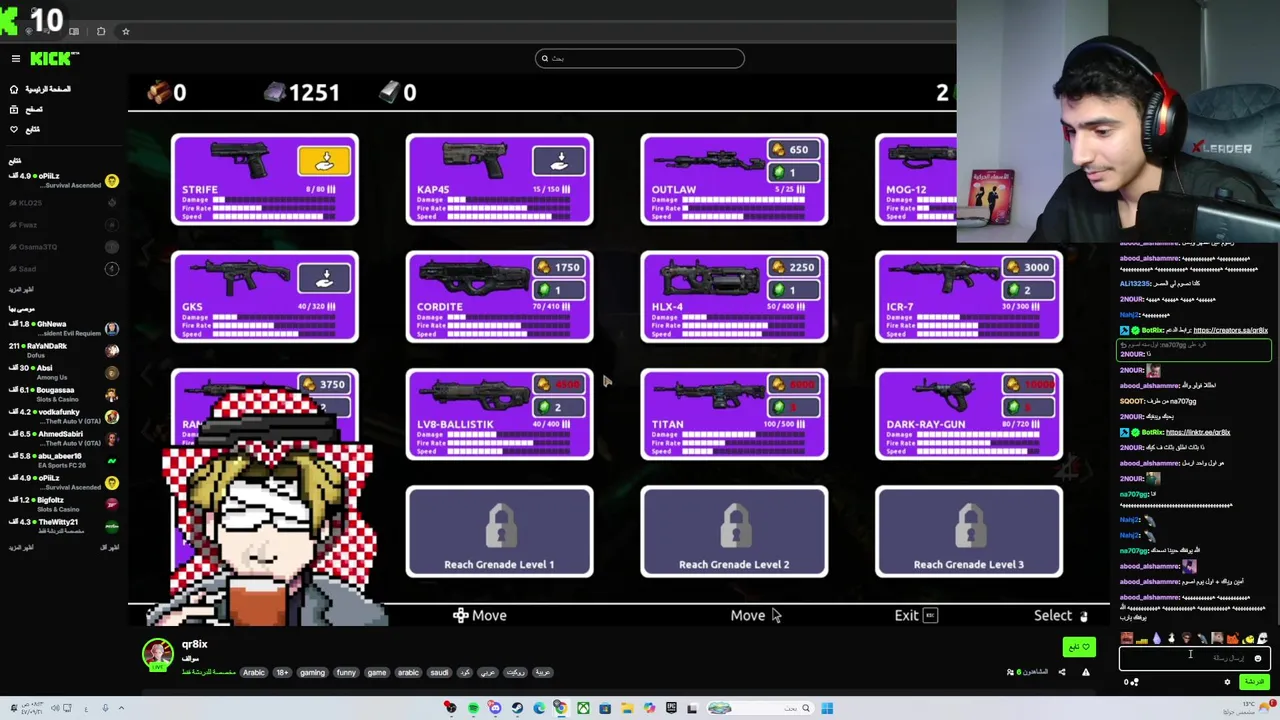Click the gaming stream tag

[x=312, y=673]
